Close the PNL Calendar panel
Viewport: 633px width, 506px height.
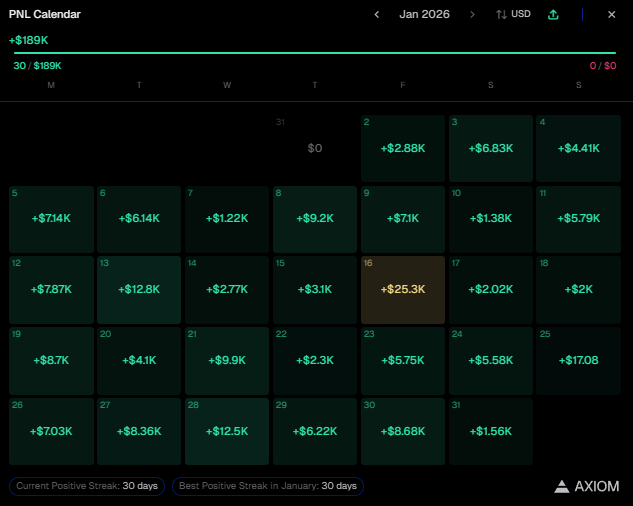point(612,15)
